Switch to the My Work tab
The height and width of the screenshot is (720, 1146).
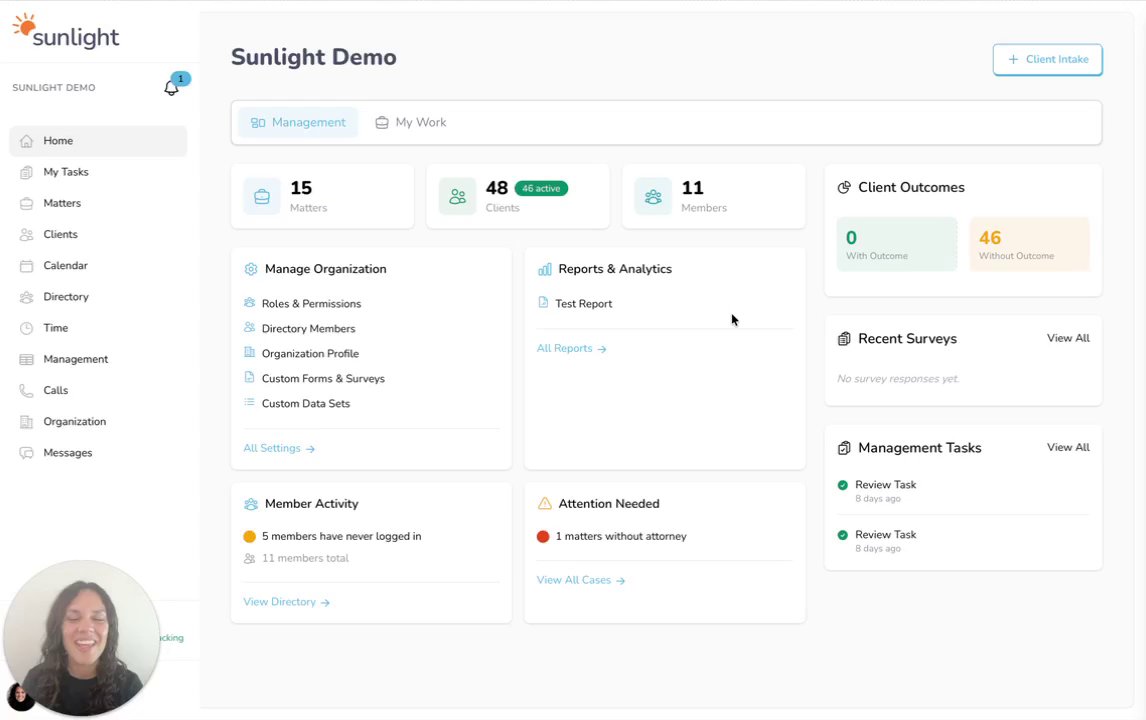[411, 123]
